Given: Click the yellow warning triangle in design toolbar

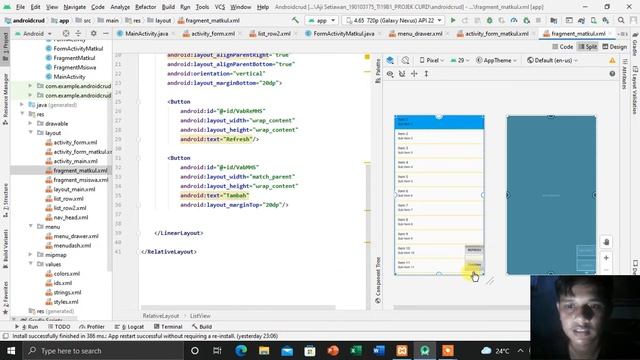Looking at the screenshot, I should click(x=612, y=60).
